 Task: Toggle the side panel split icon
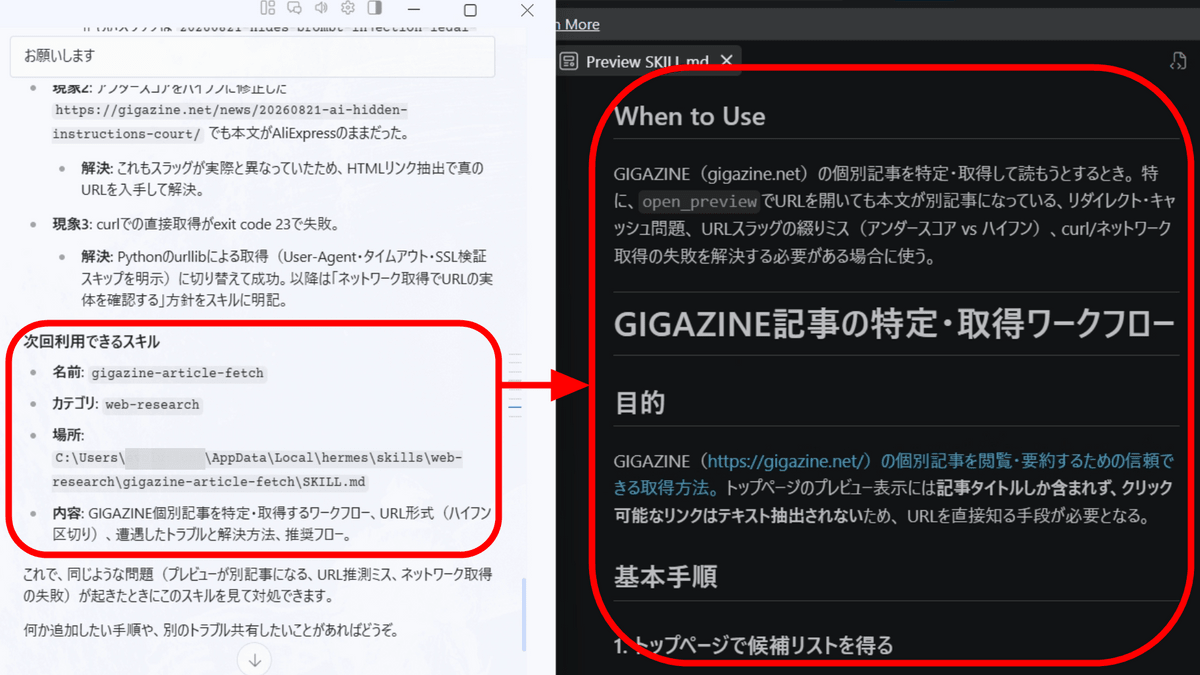pyautogui.click(x=375, y=8)
